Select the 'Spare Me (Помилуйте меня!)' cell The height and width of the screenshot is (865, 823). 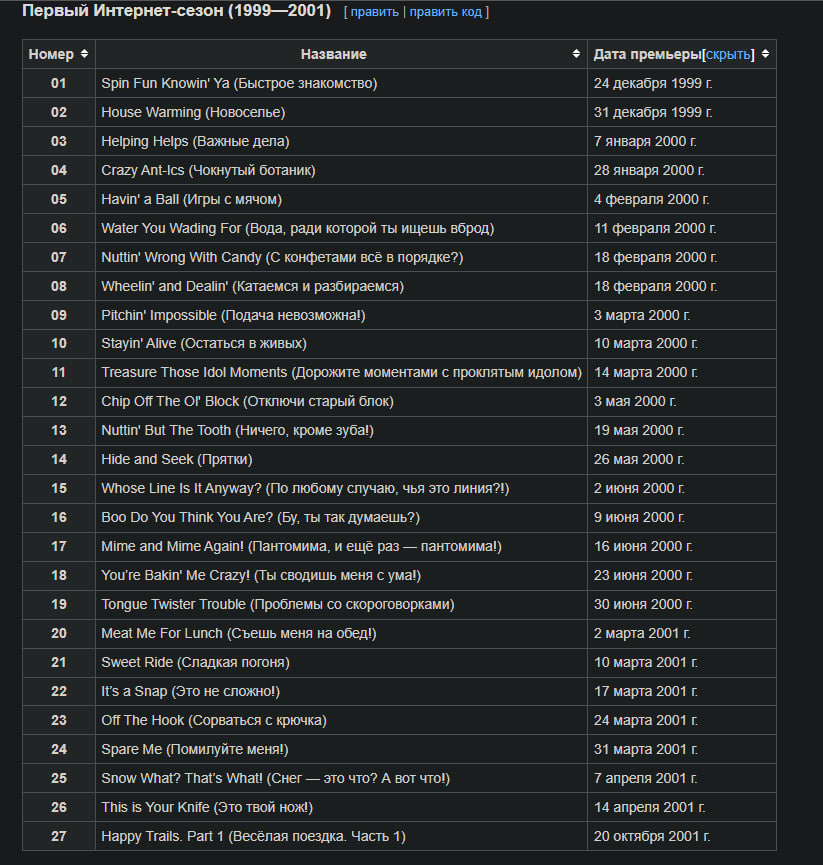coord(341,749)
